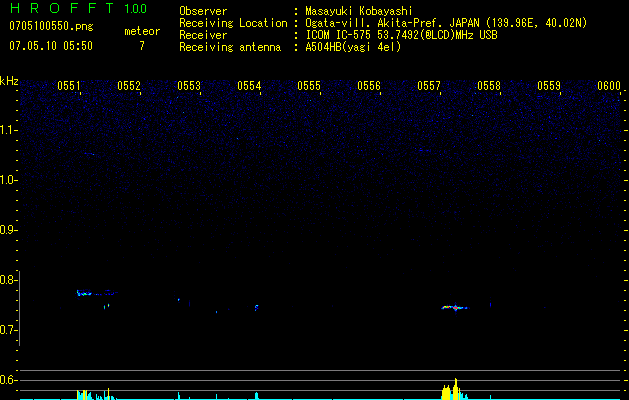
Task: Click the 1.1 kHz axis label
Action: pos(8,130)
